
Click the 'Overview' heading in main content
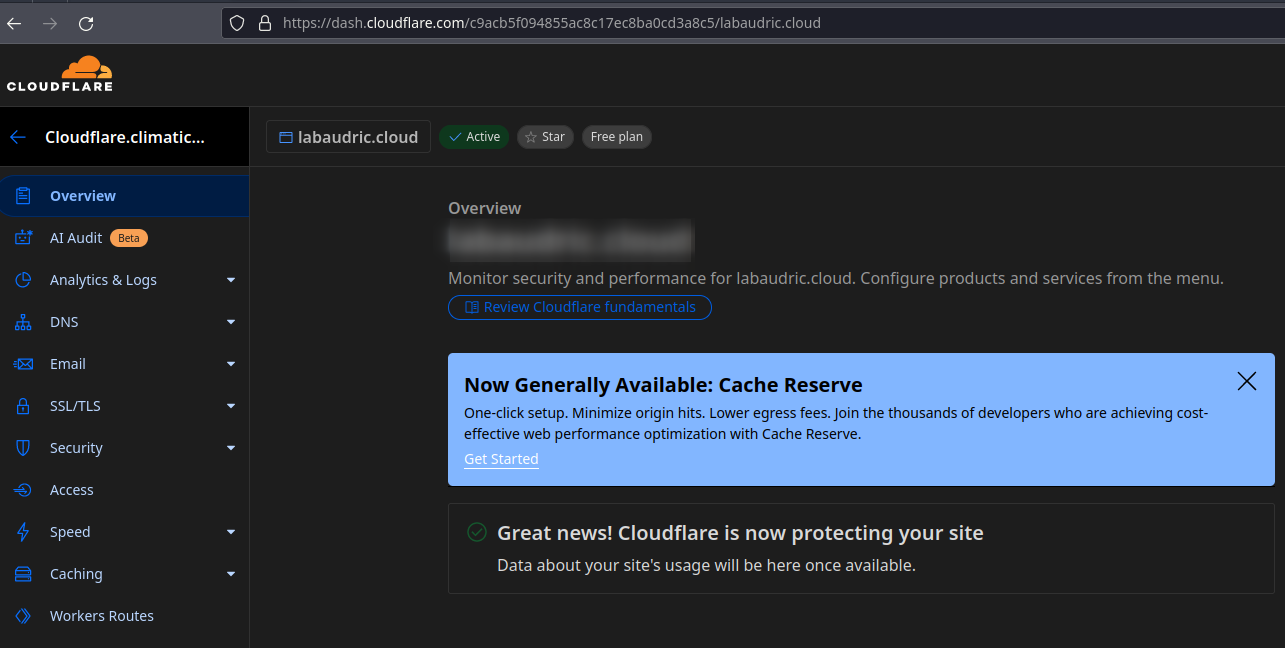click(x=484, y=208)
